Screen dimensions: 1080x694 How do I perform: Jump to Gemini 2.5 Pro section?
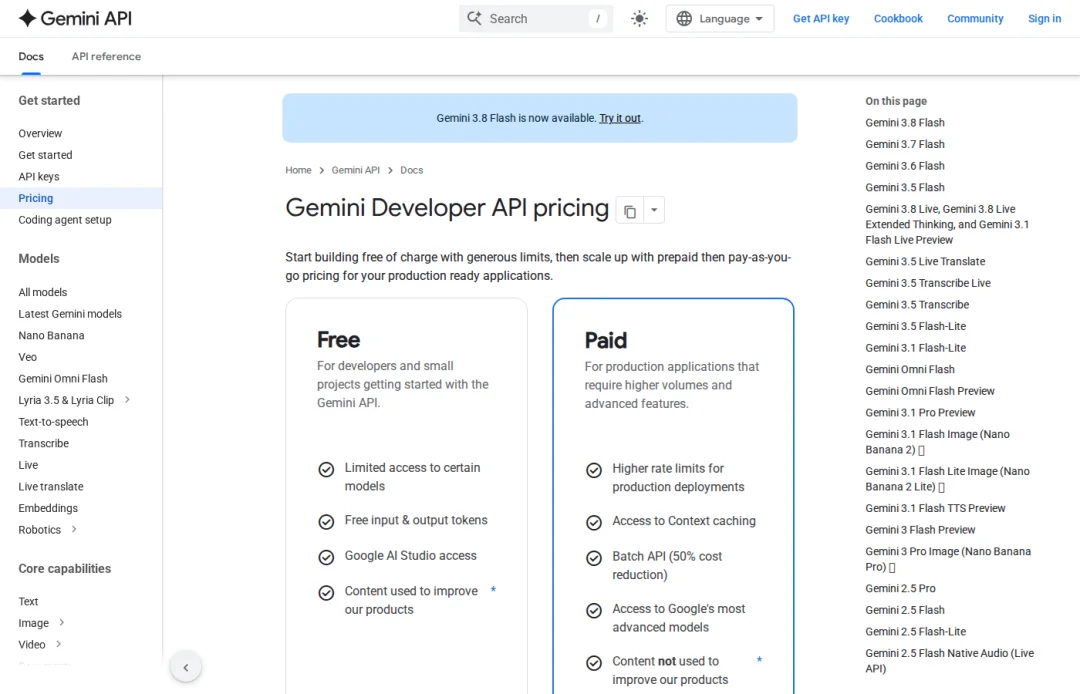(900, 589)
